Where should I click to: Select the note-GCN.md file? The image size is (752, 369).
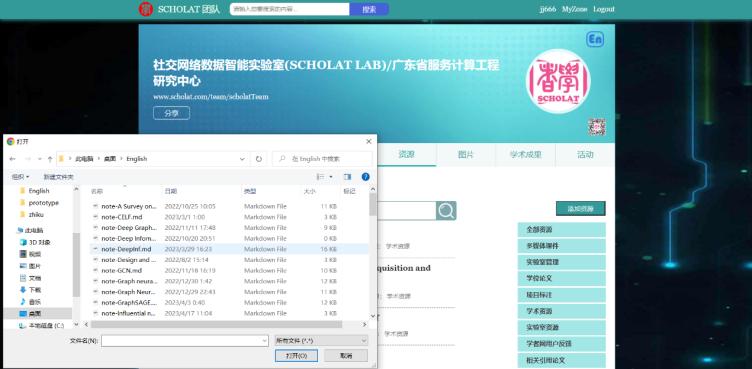click(x=121, y=270)
